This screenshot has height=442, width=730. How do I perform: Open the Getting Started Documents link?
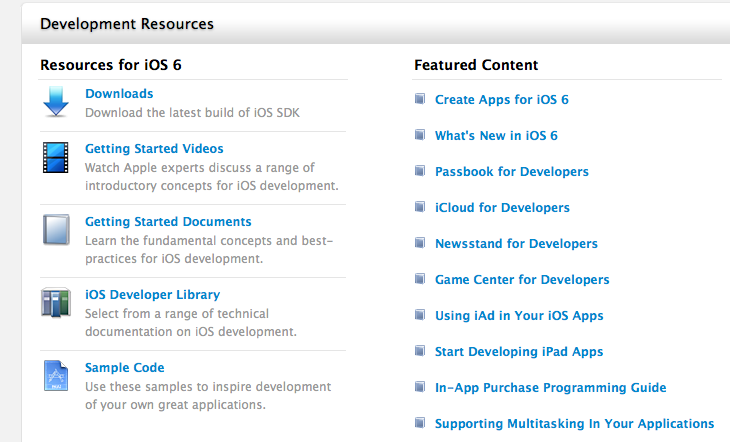click(x=168, y=222)
